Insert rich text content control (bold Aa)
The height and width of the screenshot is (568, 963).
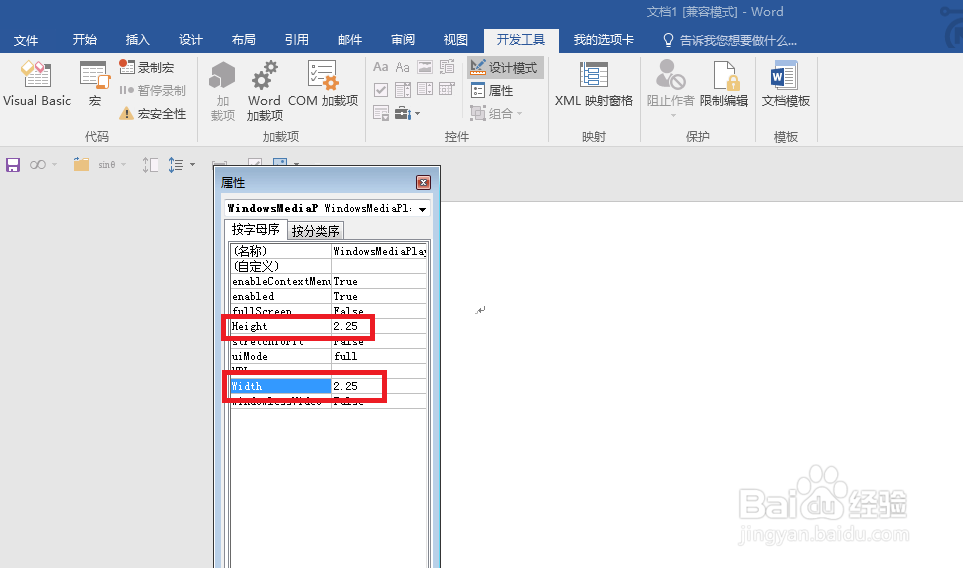[x=380, y=67]
